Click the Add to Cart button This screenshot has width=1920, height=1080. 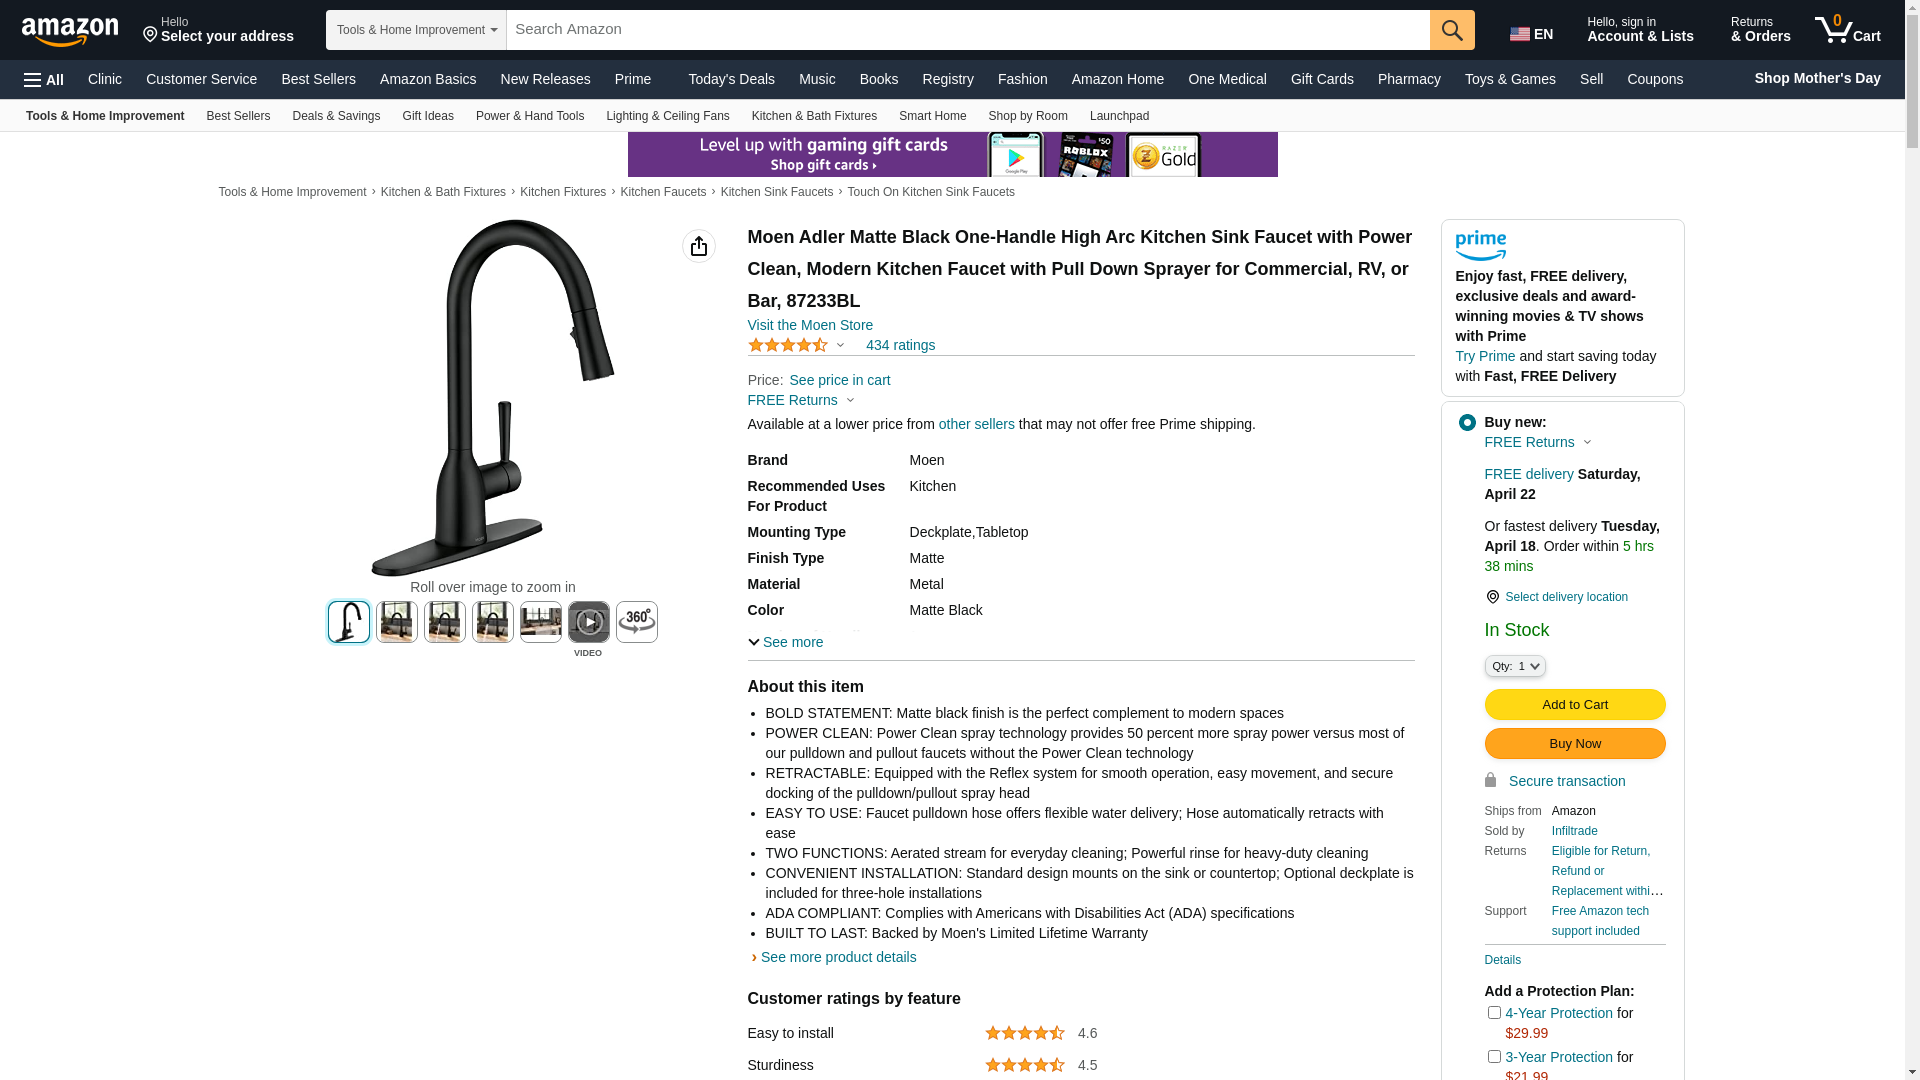[x=1575, y=705]
